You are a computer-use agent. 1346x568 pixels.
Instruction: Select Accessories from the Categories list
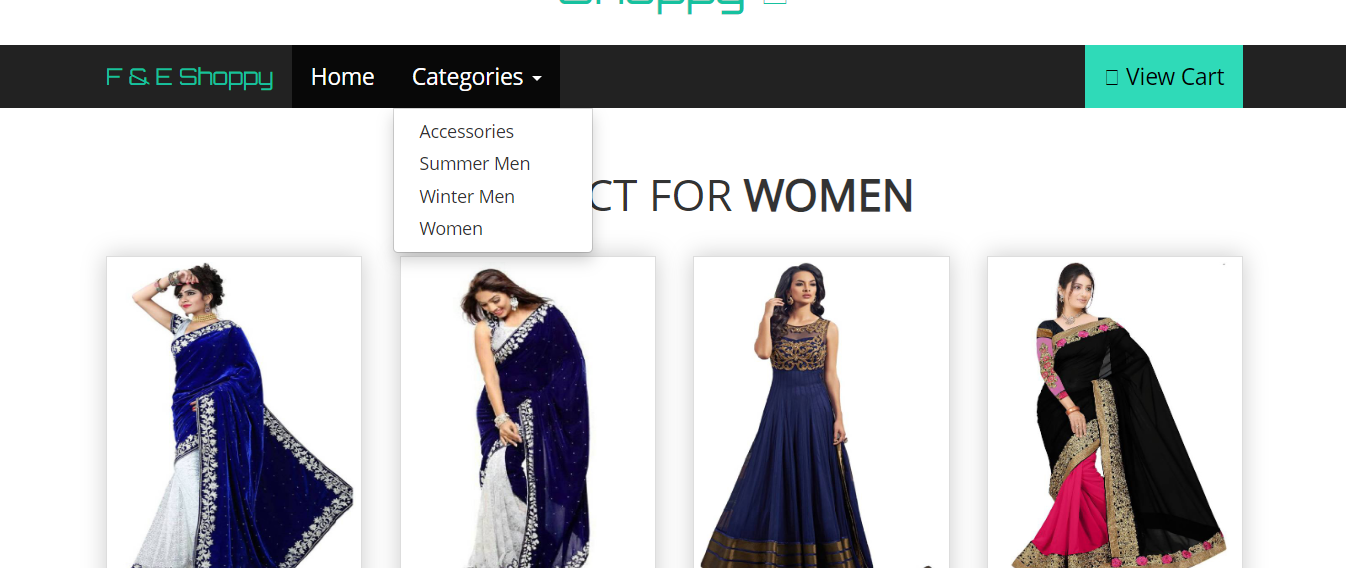pos(466,132)
